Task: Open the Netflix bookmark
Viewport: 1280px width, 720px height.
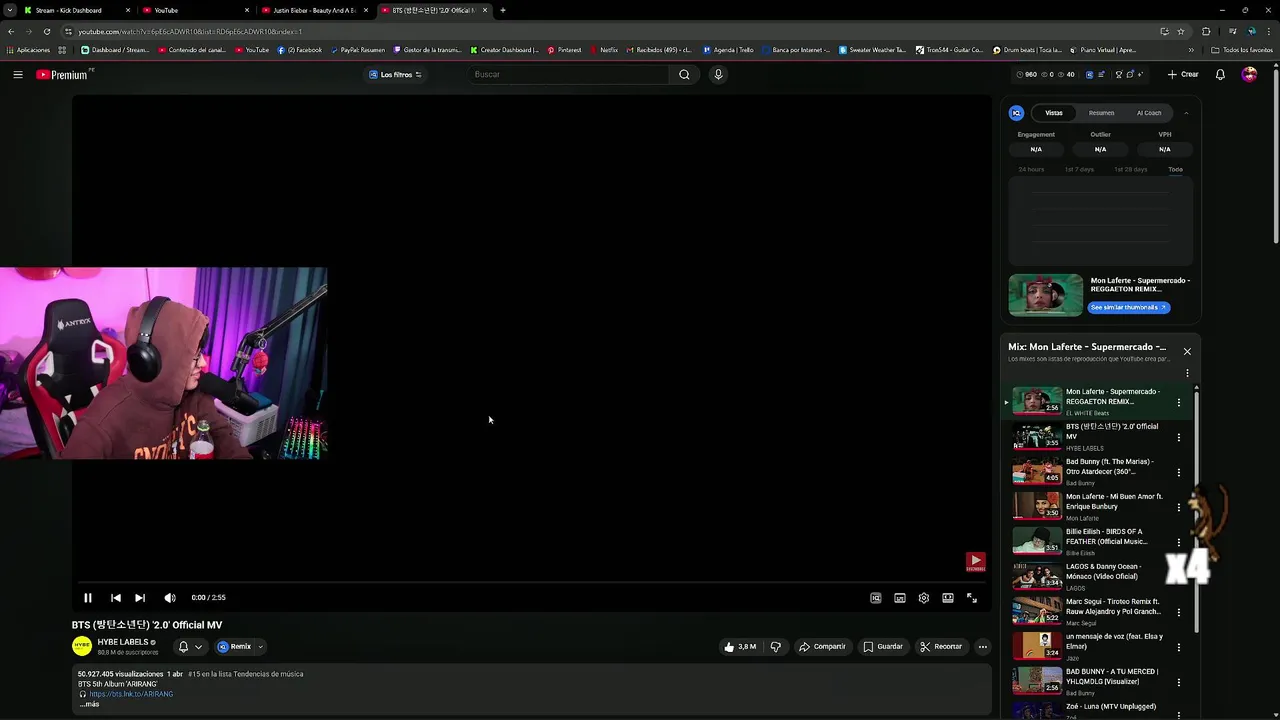Action: (603, 50)
